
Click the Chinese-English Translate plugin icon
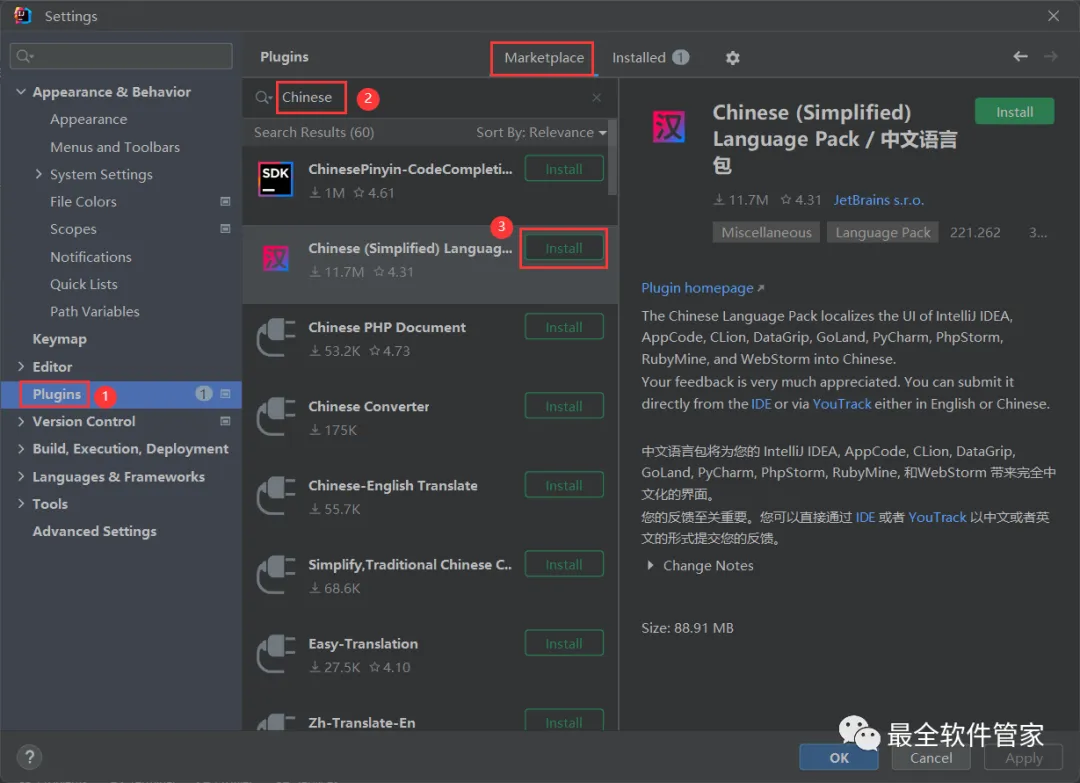point(276,495)
